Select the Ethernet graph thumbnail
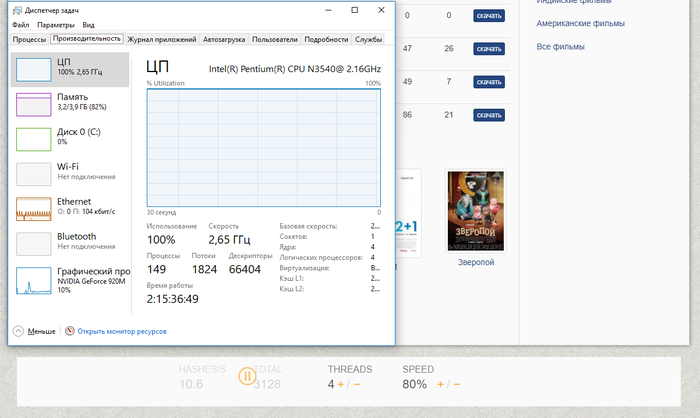The width and height of the screenshot is (700, 418). pyautogui.click(x=33, y=208)
